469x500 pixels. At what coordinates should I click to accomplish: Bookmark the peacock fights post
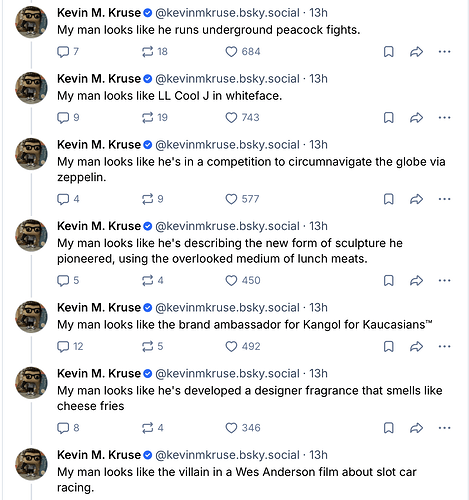coord(389,52)
